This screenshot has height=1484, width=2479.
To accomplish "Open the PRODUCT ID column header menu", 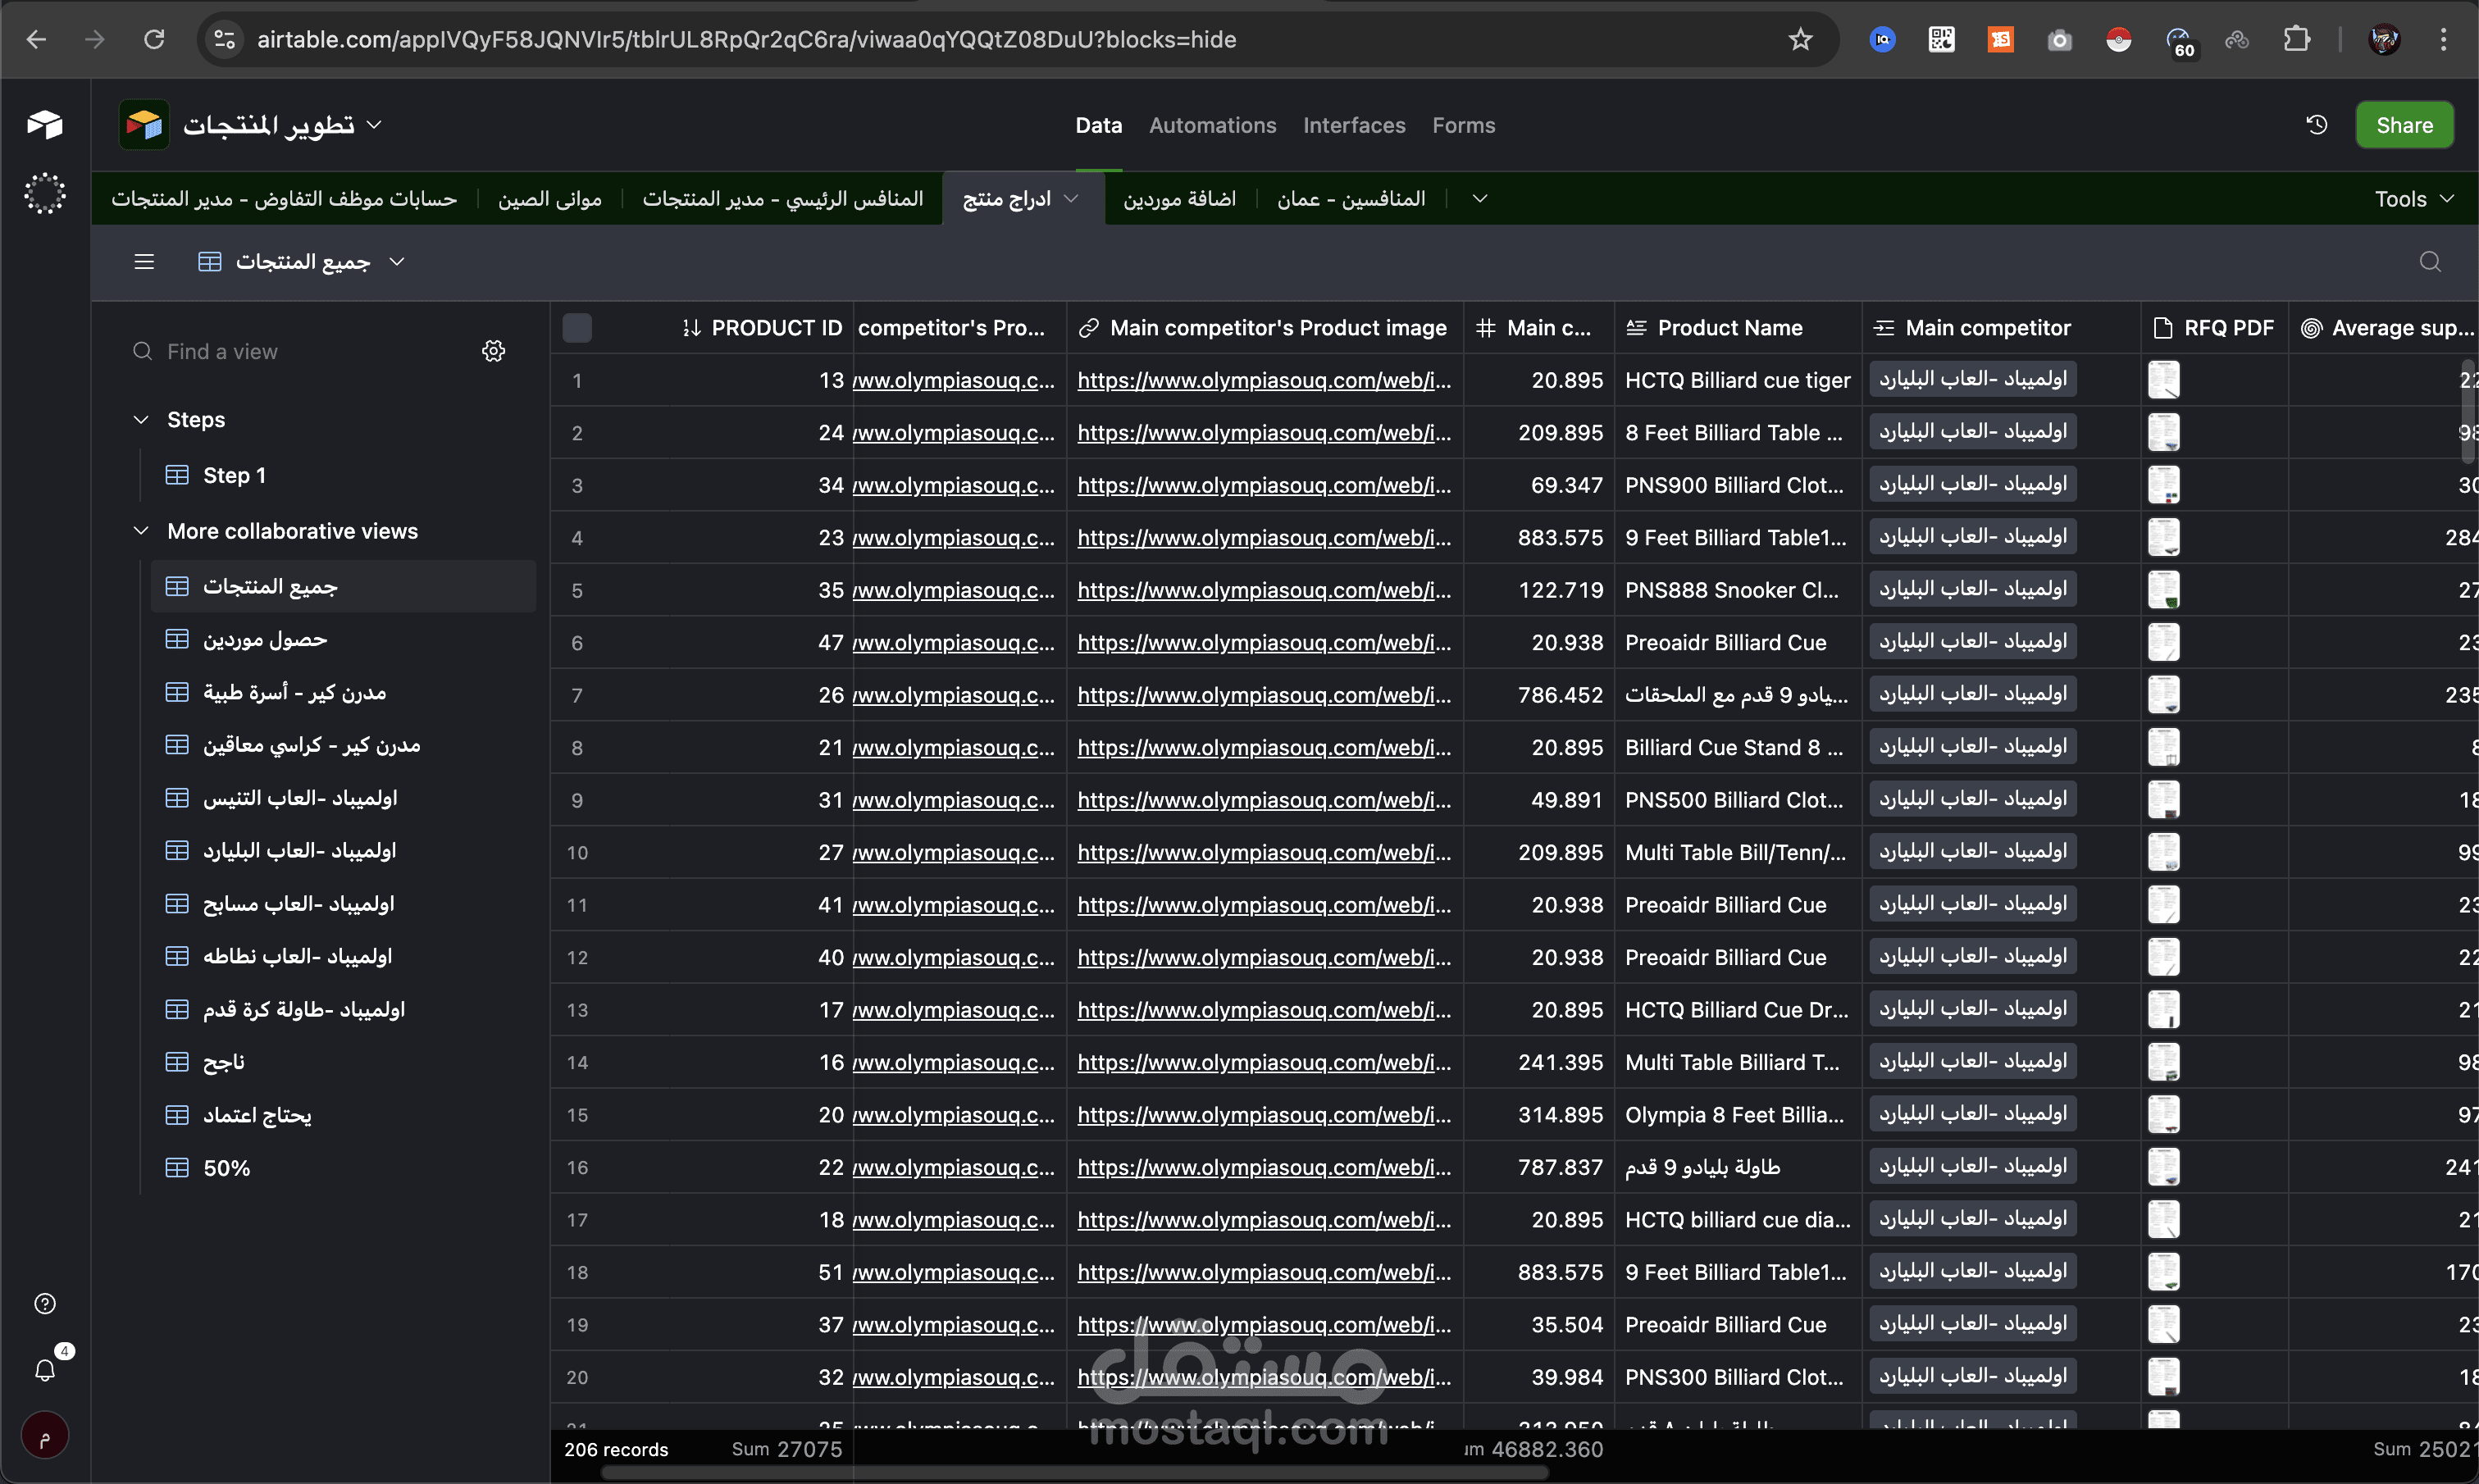I will [x=762, y=328].
